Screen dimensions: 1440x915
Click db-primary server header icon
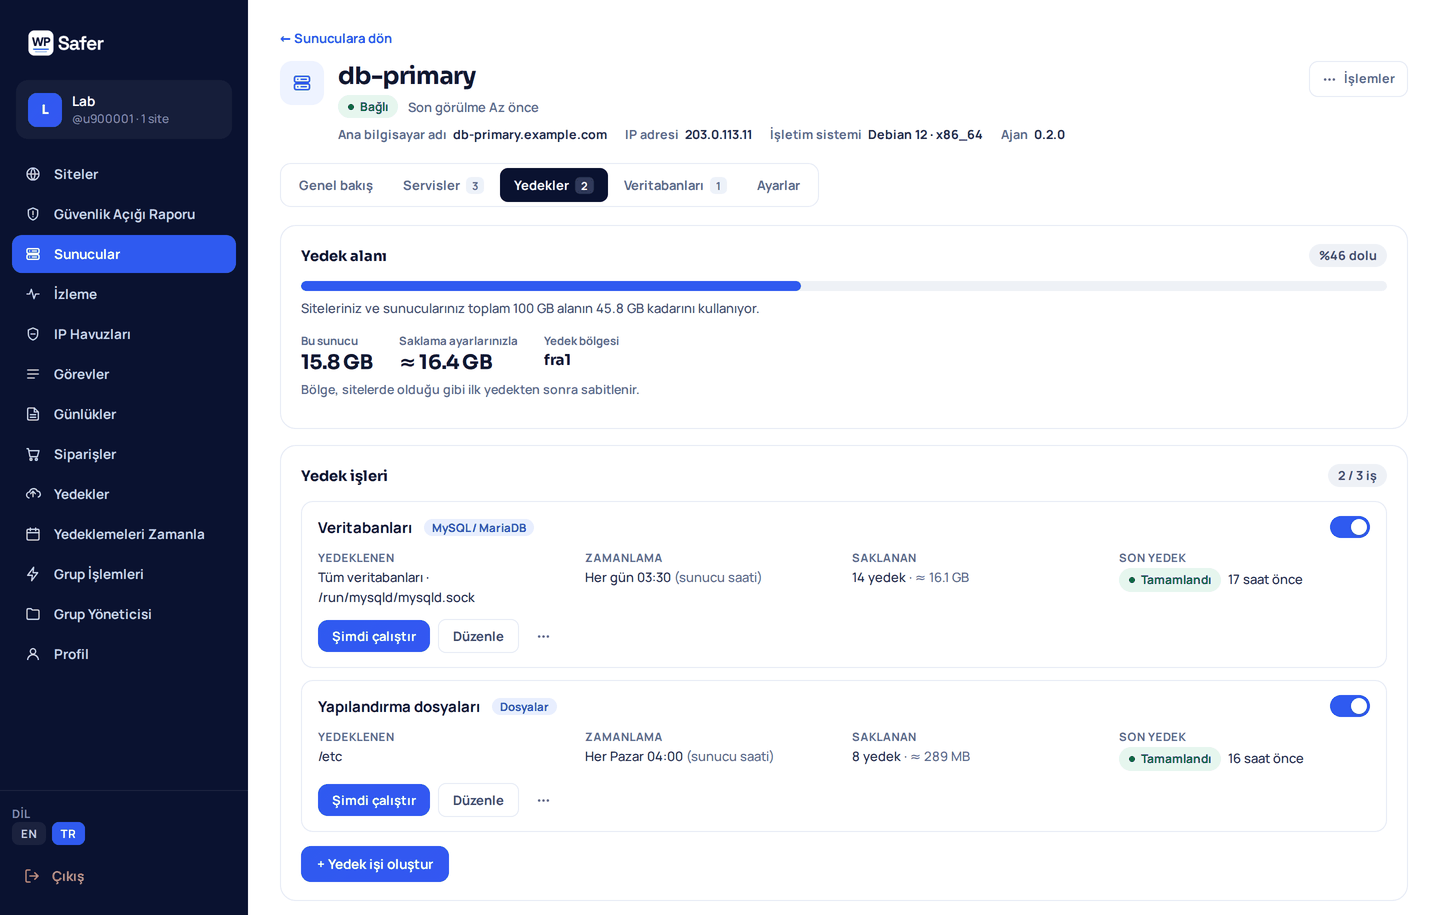[302, 83]
